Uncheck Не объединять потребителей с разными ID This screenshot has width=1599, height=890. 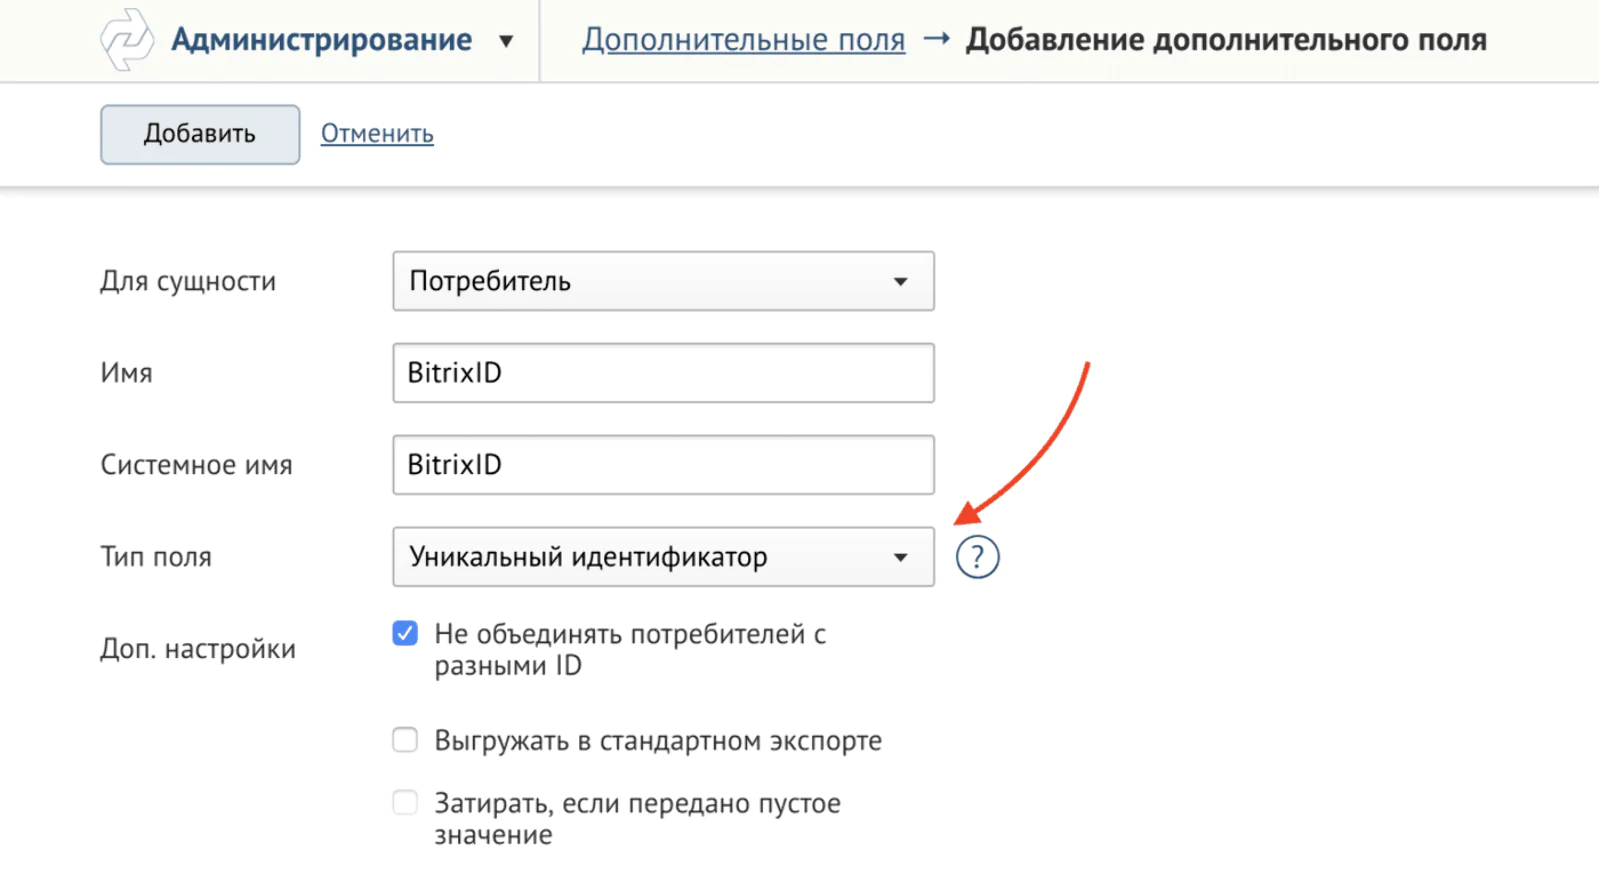(x=405, y=633)
